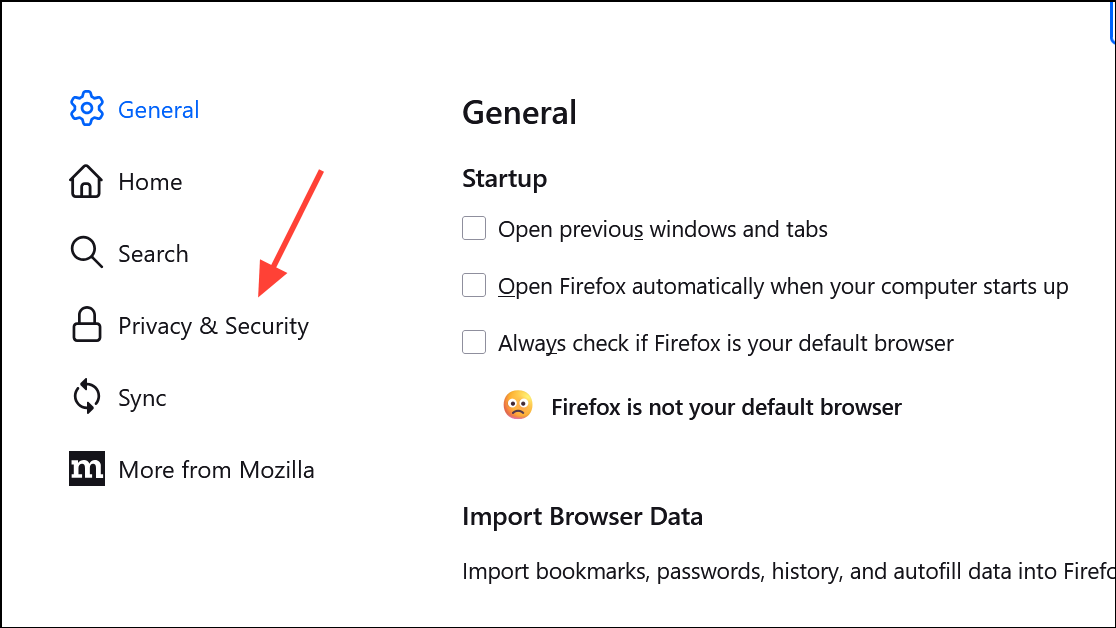Click 'Always check if Firefox is default' text
The width and height of the screenshot is (1116, 628).
[726, 344]
